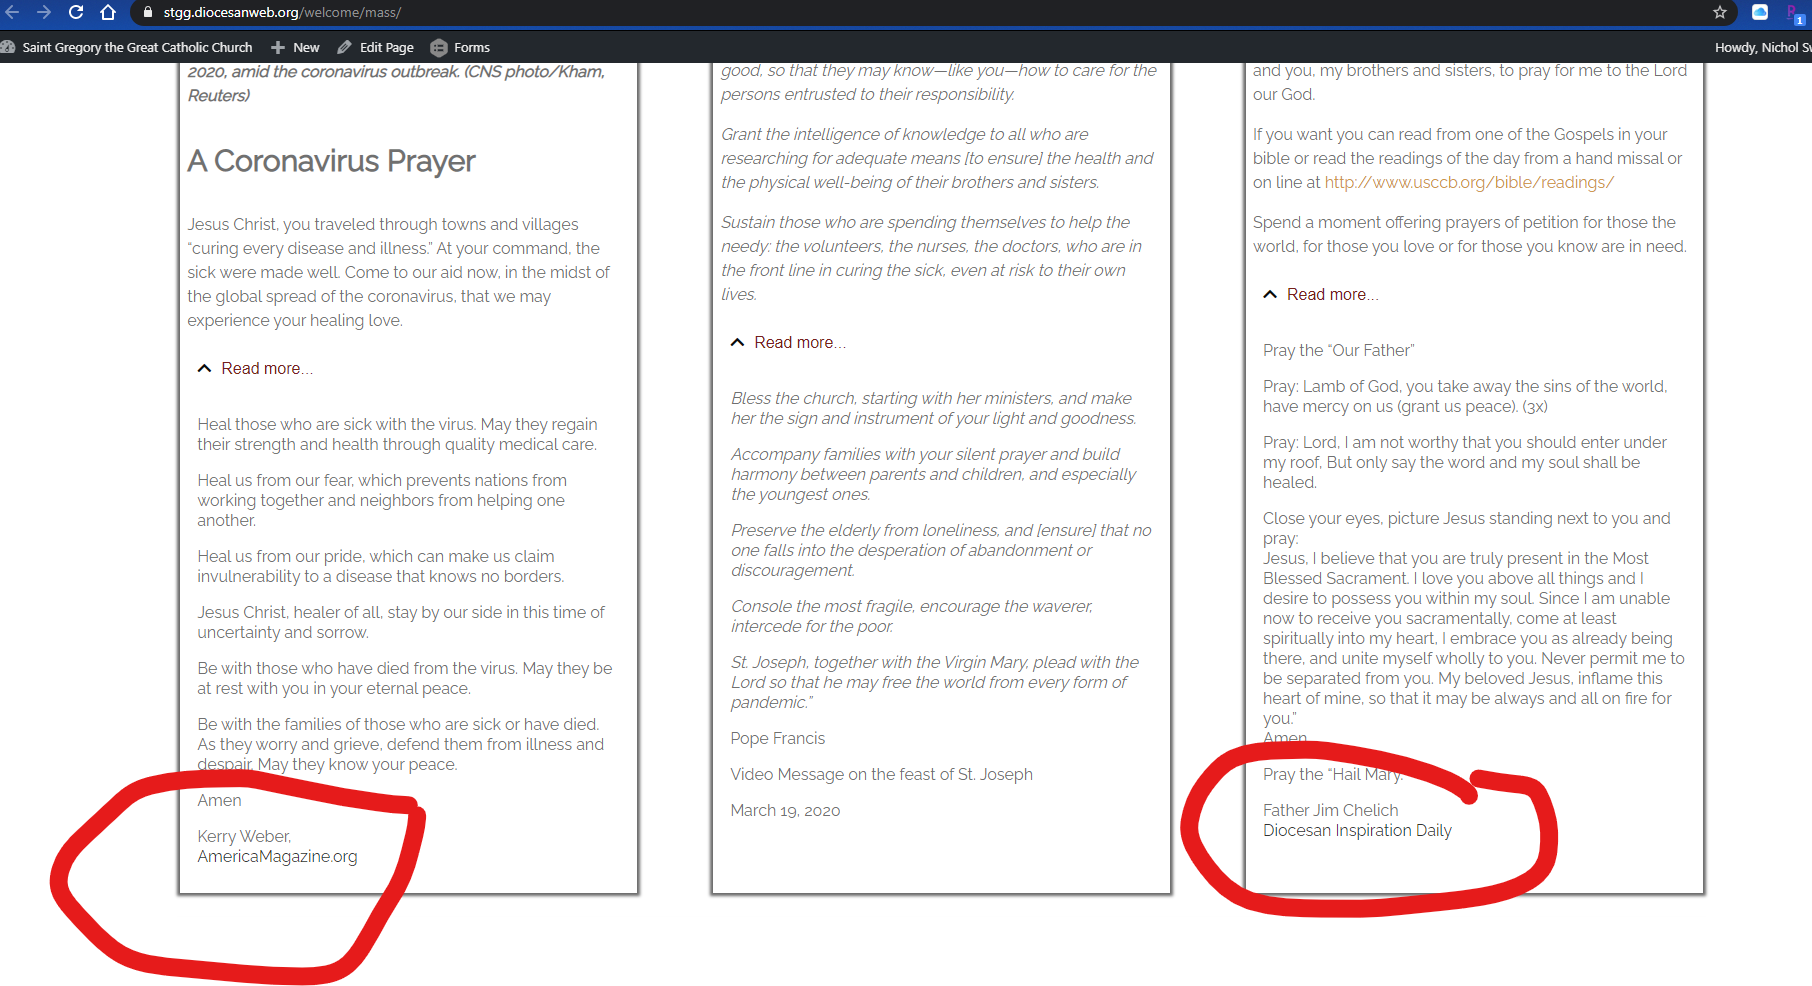Click the address bar URL
This screenshot has height=986, width=1812.
282,13
